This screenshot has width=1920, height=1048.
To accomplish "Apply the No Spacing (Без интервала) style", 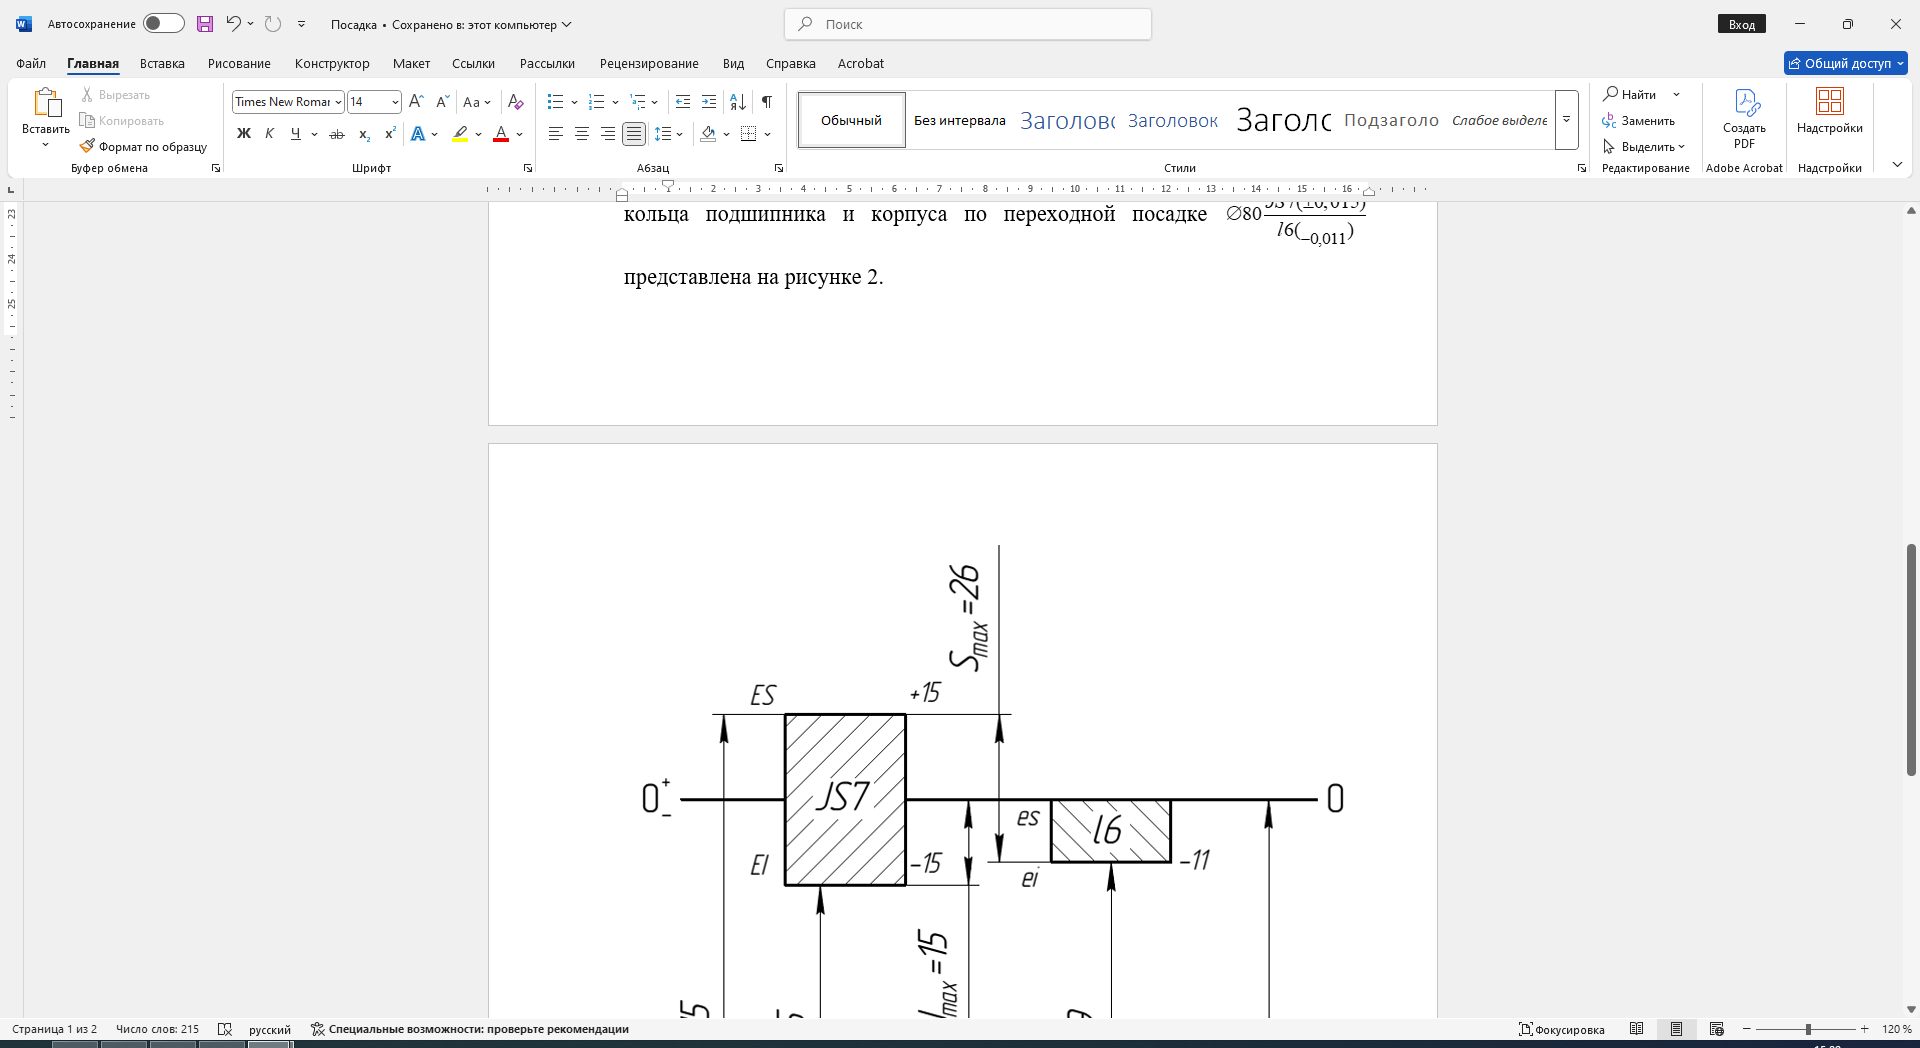I will [x=960, y=120].
